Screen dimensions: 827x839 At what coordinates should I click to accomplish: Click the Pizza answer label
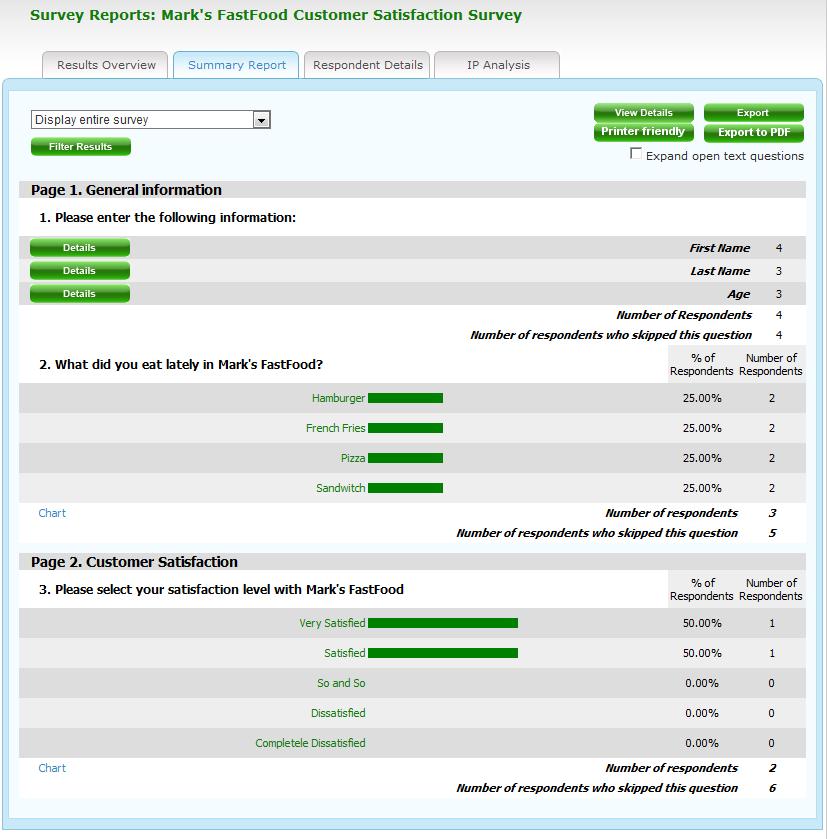(x=353, y=458)
